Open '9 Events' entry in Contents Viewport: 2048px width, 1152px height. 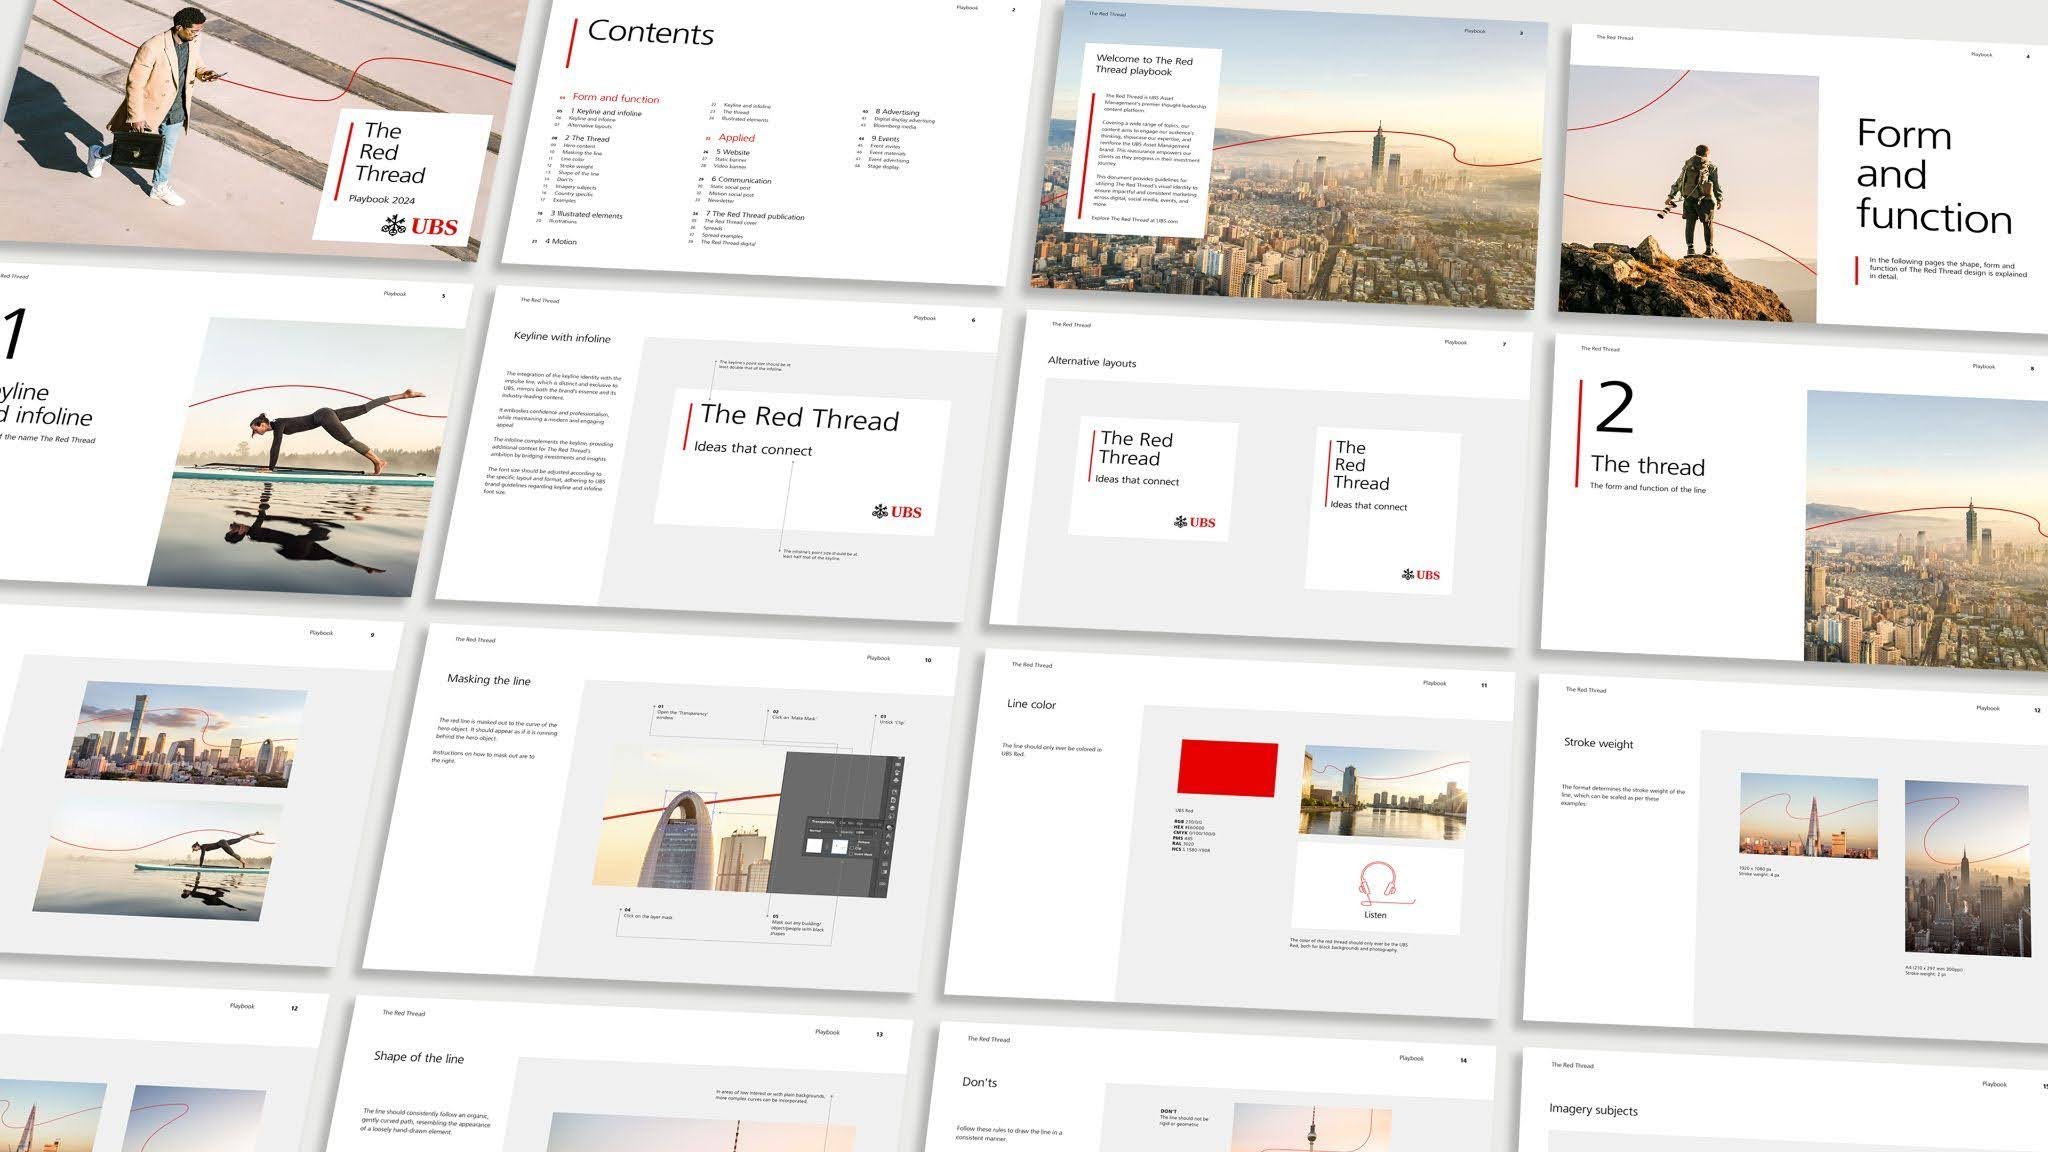[x=885, y=139]
